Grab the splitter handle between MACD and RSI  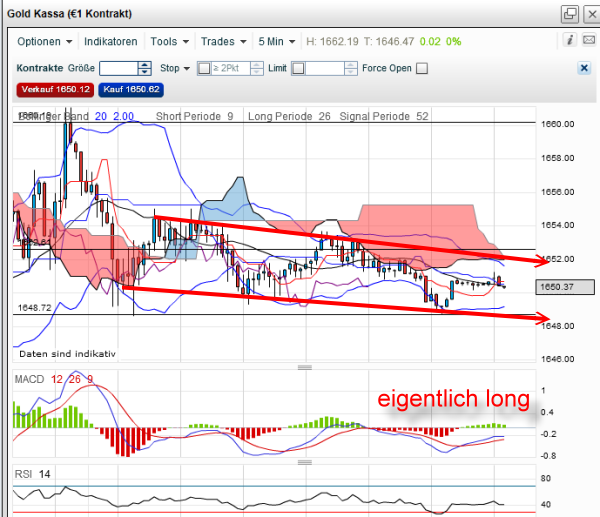coord(305,462)
